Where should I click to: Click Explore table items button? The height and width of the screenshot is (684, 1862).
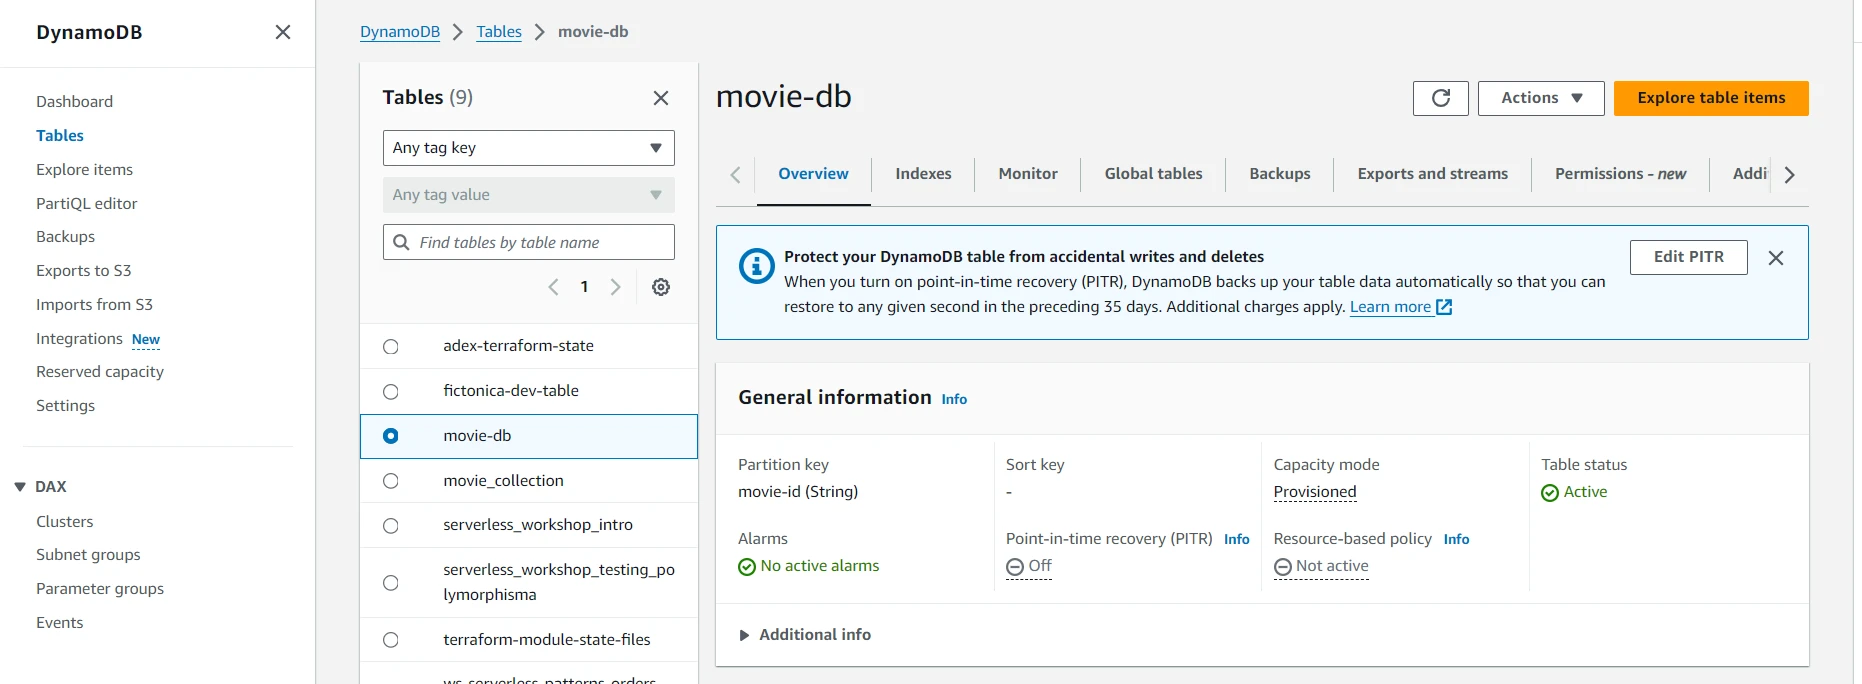tap(1710, 98)
